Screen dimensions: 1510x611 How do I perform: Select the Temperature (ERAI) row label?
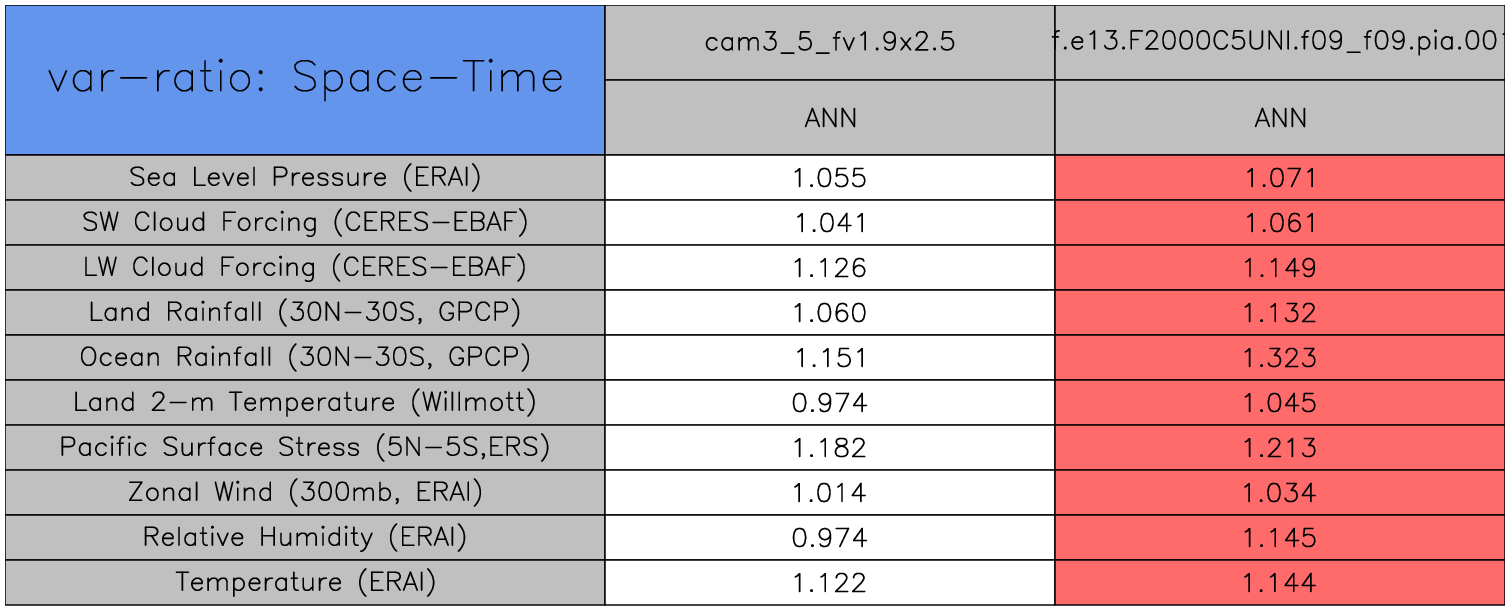(x=305, y=582)
